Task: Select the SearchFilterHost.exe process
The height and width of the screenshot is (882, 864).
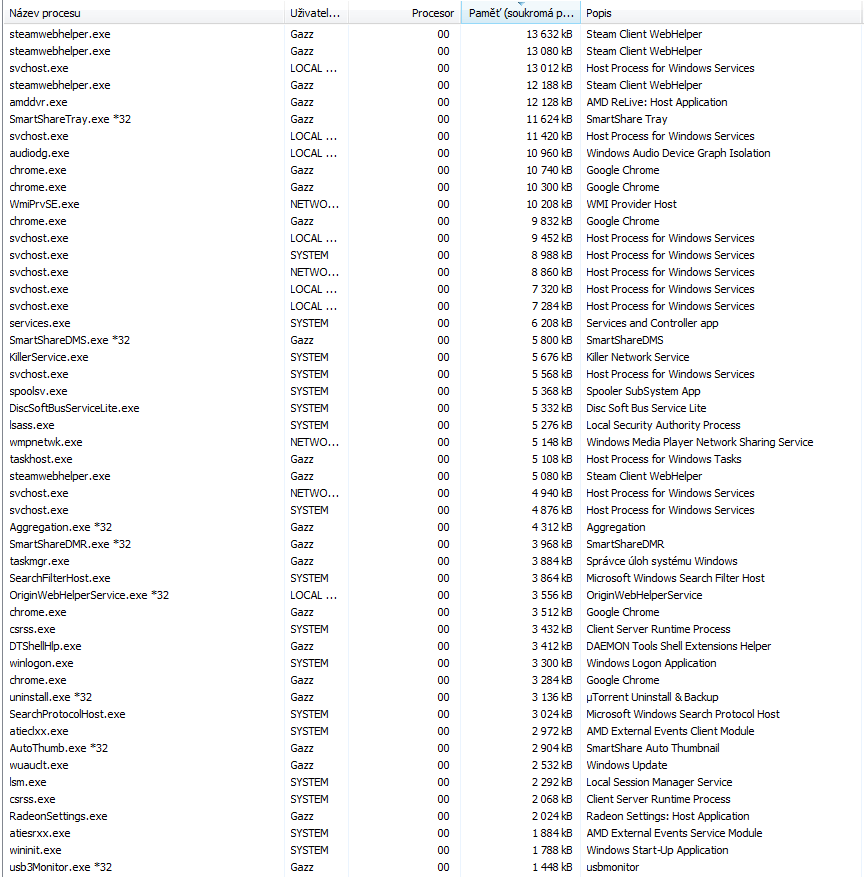Action: click(433, 578)
